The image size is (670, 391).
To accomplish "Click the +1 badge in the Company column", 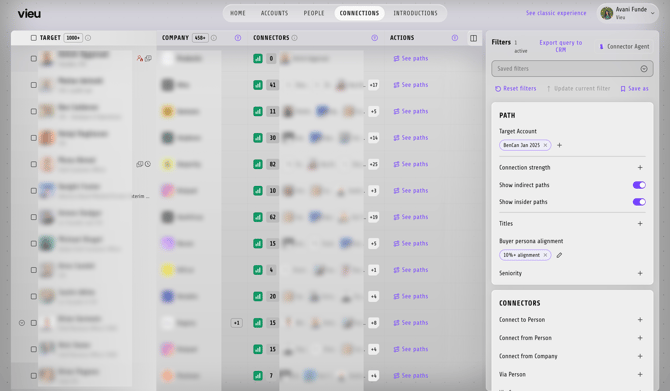I will [236, 323].
